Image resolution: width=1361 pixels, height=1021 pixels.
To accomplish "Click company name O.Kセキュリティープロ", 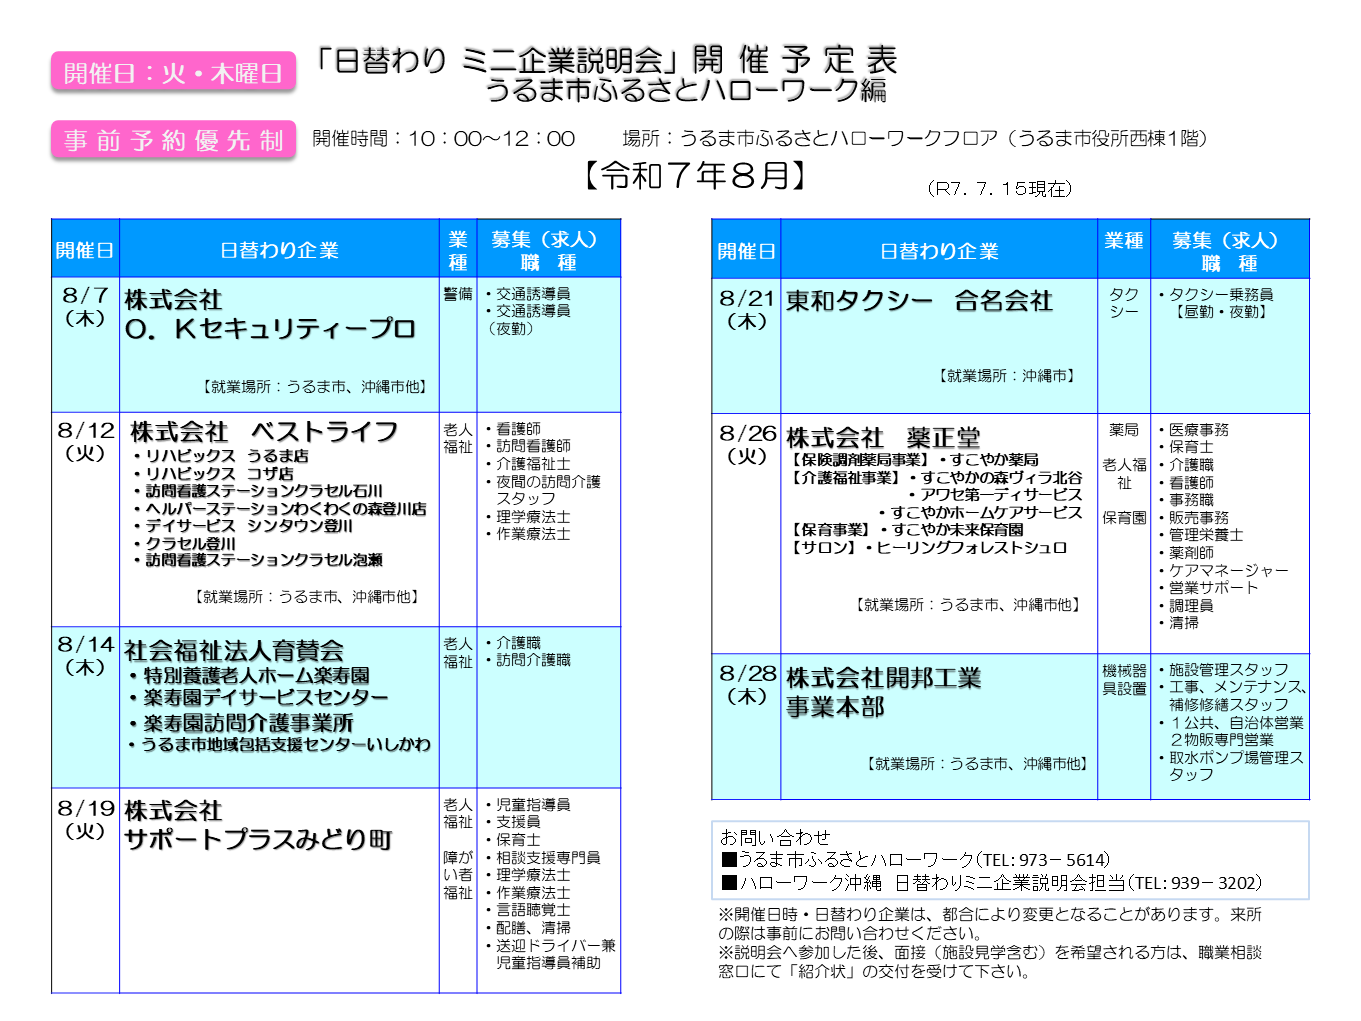I will (270, 328).
